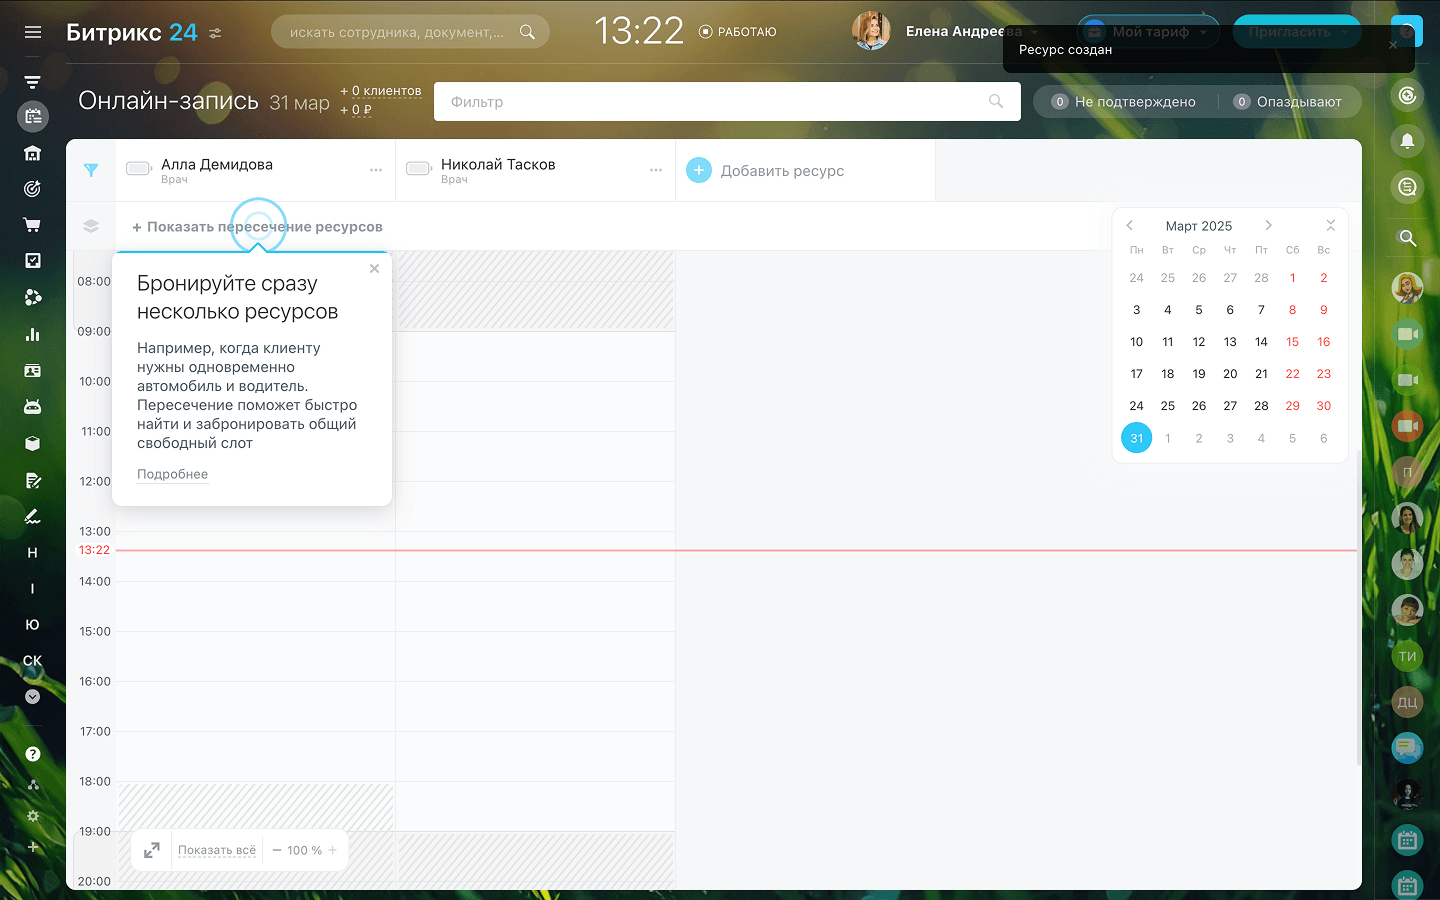The width and height of the screenshot is (1440, 900).
Task: Open the help question mark in left sidebar
Action: tap(33, 754)
